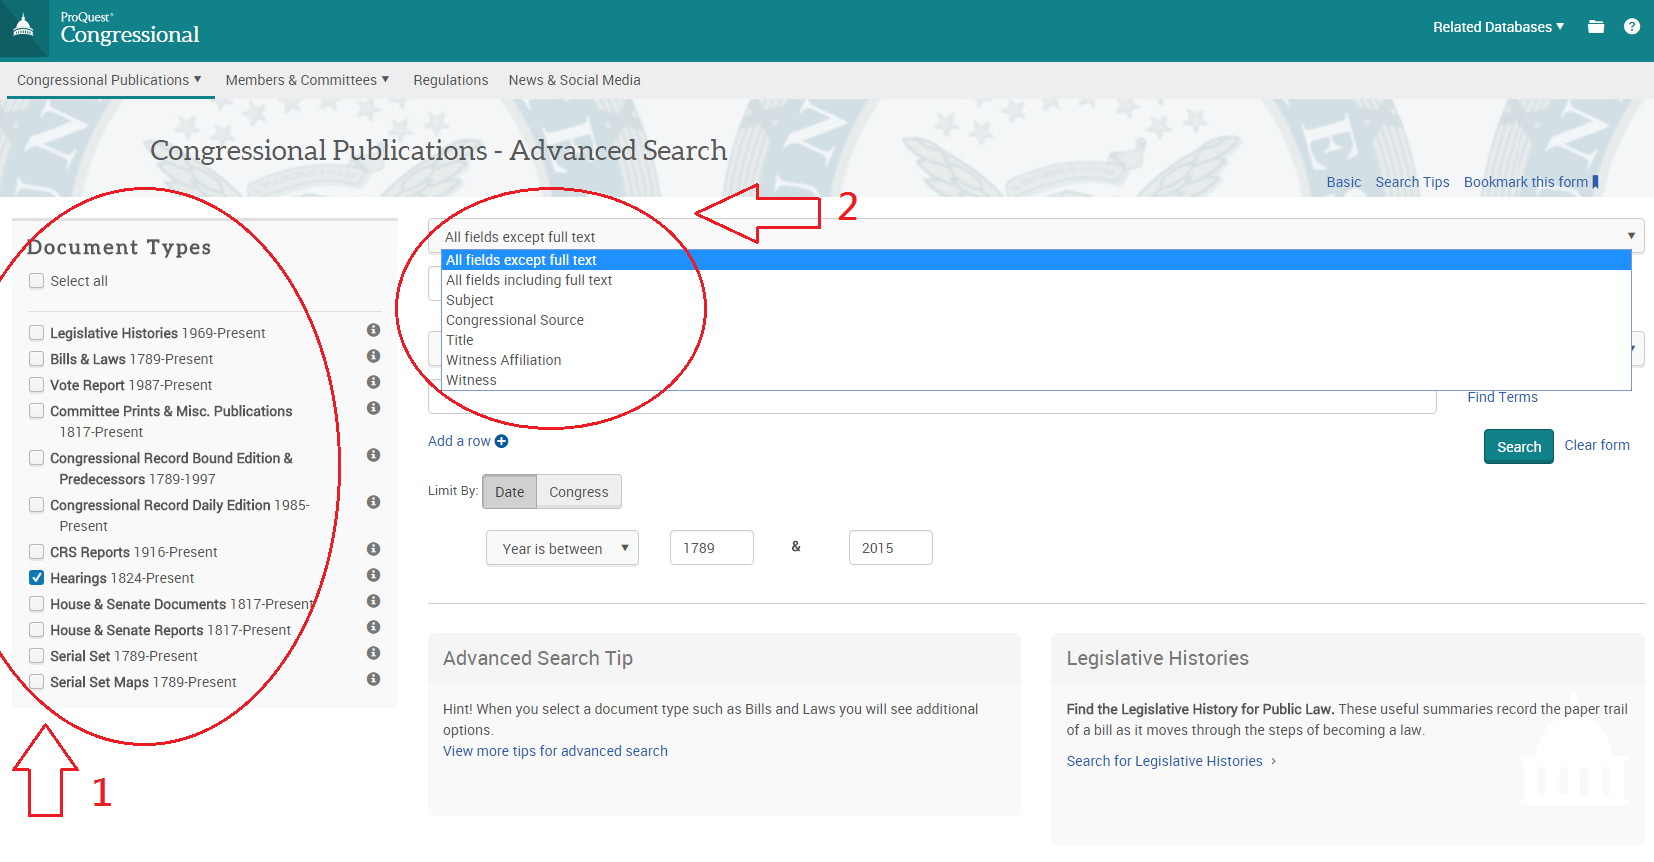Open the Regulations tab
The height and width of the screenshot is (862, 1654).
(451, 80)
